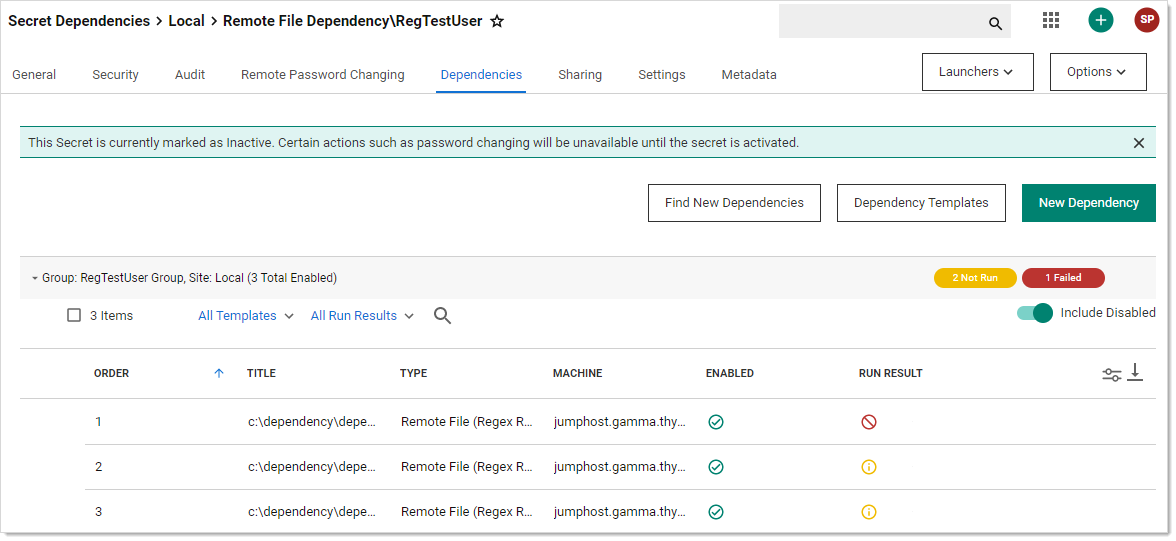Open the SP user profile avatar
Screen dimensions: 1176x541
click(1146, 20)
